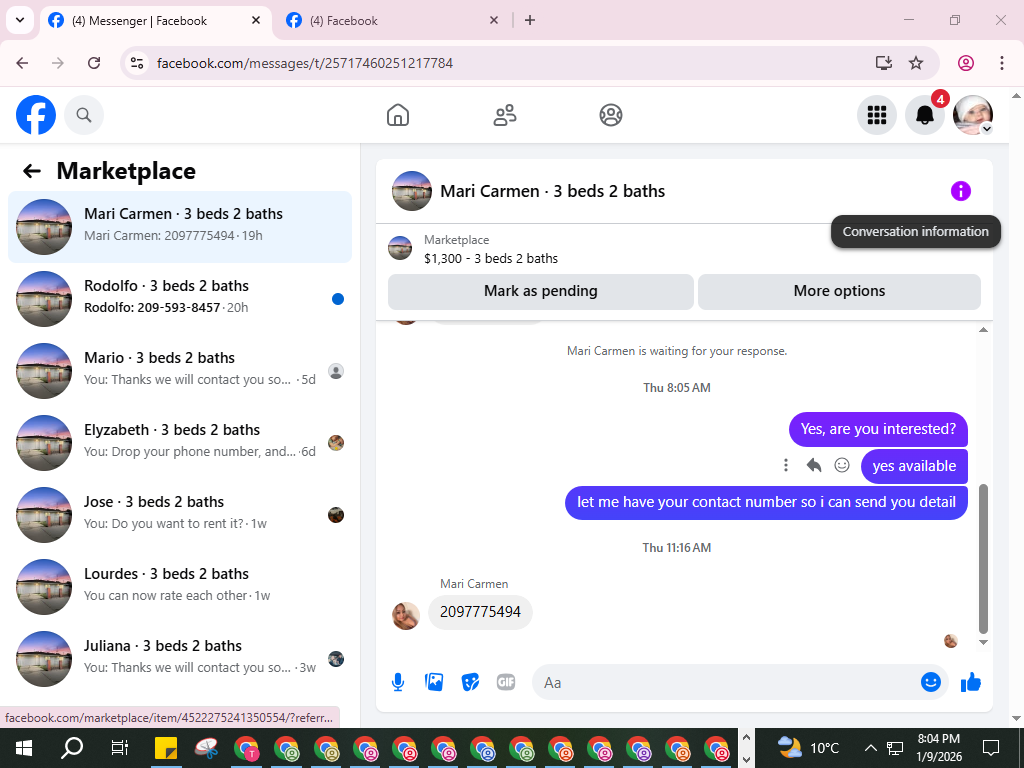Image resolution: width=1024 pixels, height=768 pixels.
Task: Open the account profile picture menu
Action: tap(973, 115)
